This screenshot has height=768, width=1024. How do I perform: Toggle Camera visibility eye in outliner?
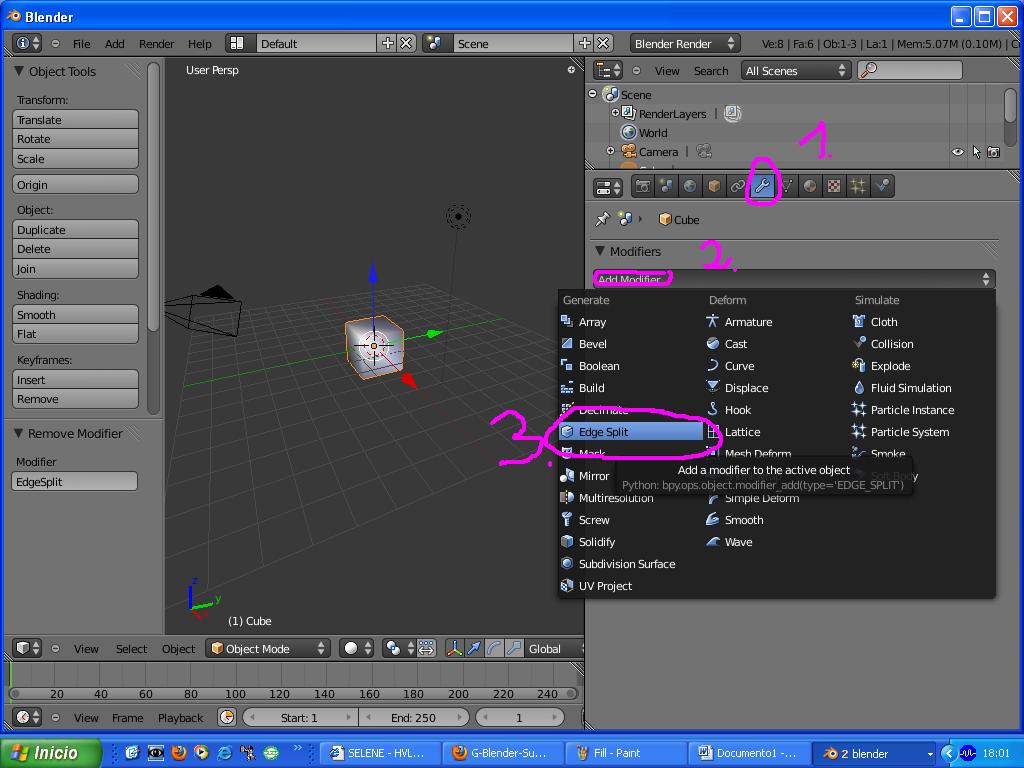coord(957,152)
